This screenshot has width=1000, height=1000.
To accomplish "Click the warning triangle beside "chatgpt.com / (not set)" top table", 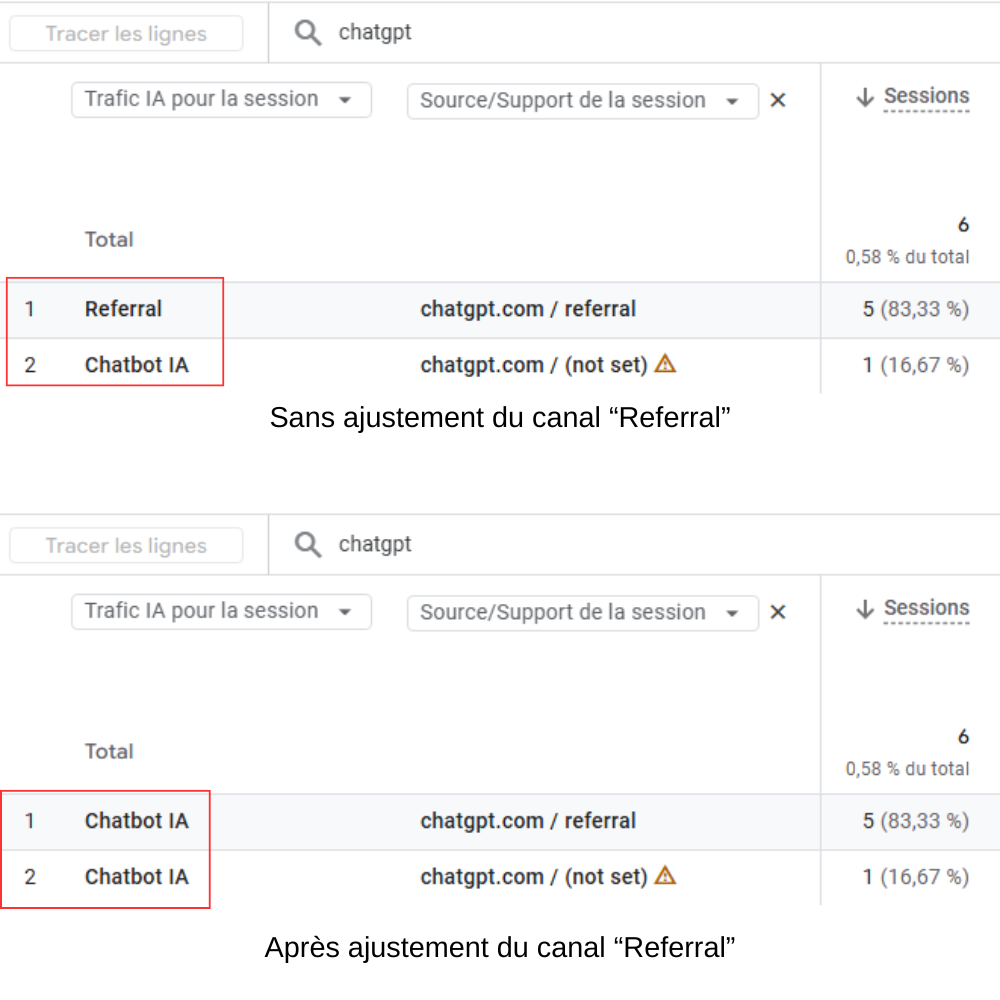I will pyautogui.click(x=664, y=365).
